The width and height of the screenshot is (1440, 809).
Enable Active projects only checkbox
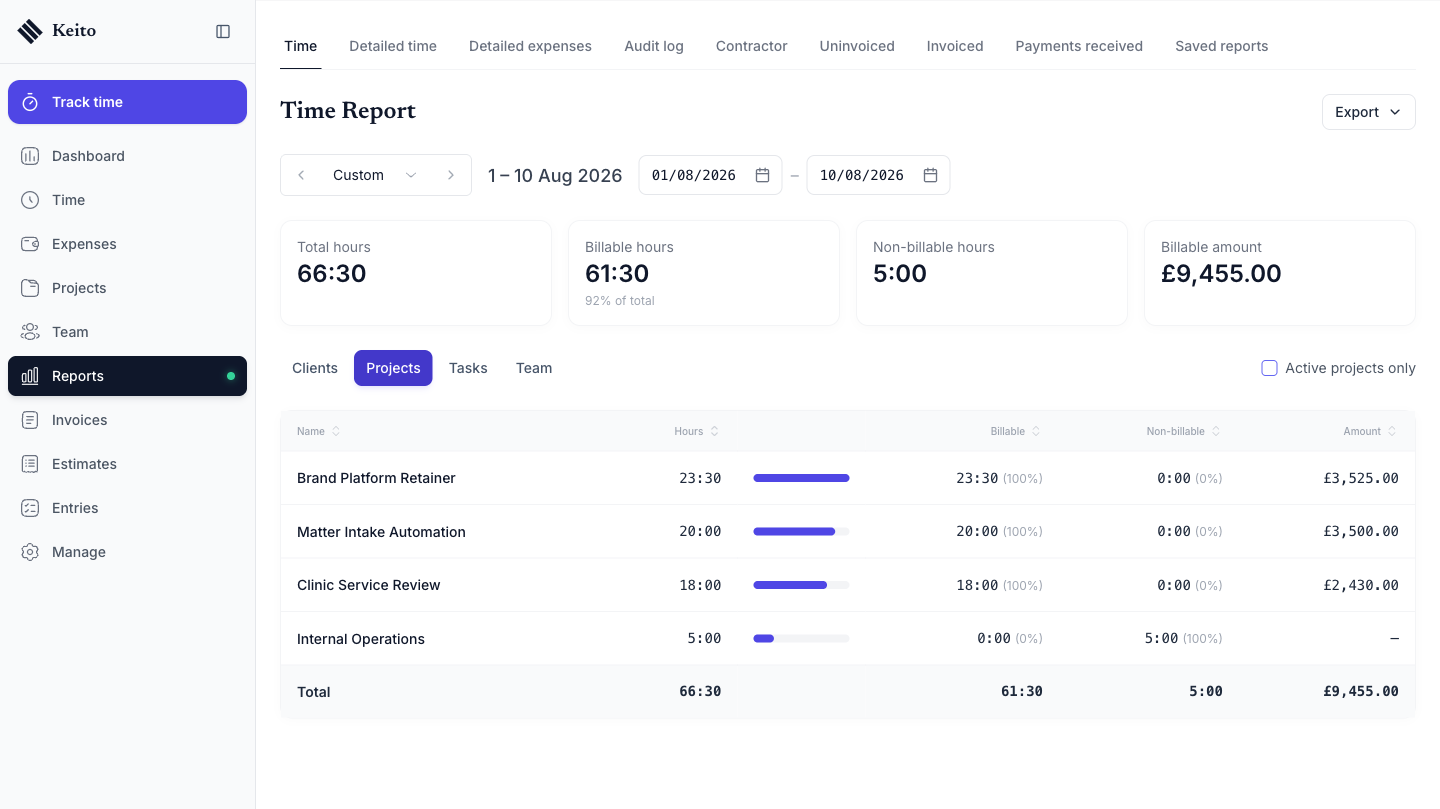click(x=1269, y=368)
